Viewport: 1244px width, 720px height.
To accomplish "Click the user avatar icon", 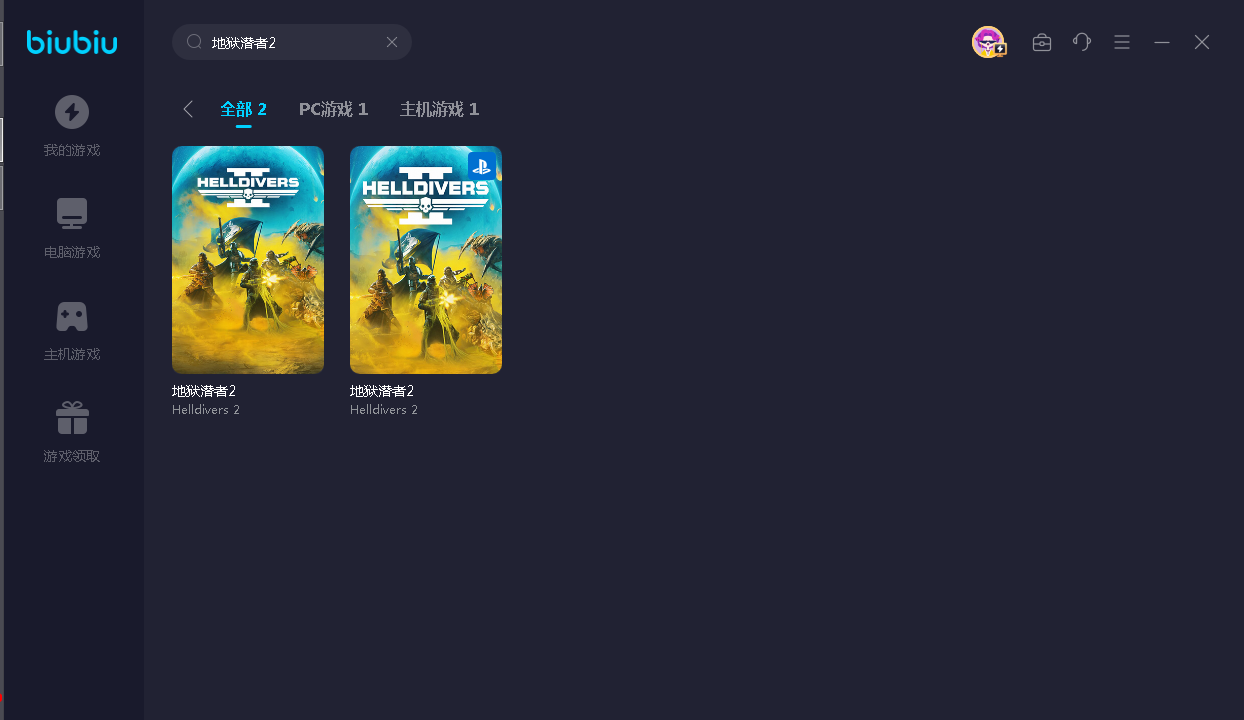I will (x=988, y=42).
